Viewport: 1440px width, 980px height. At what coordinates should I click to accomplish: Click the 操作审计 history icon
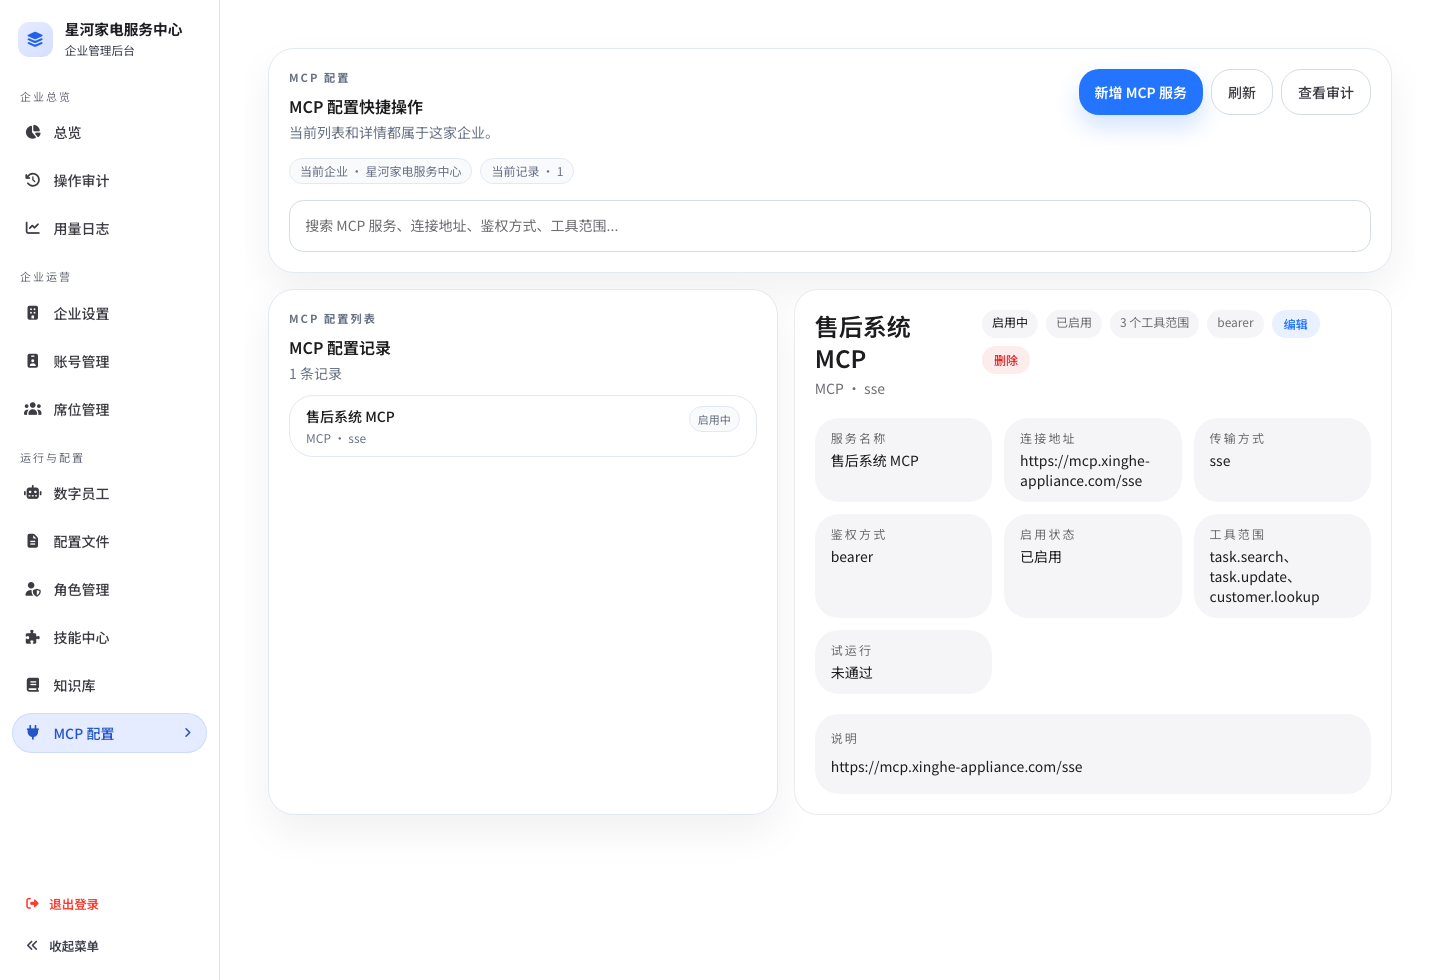click(x=33, y=180)
